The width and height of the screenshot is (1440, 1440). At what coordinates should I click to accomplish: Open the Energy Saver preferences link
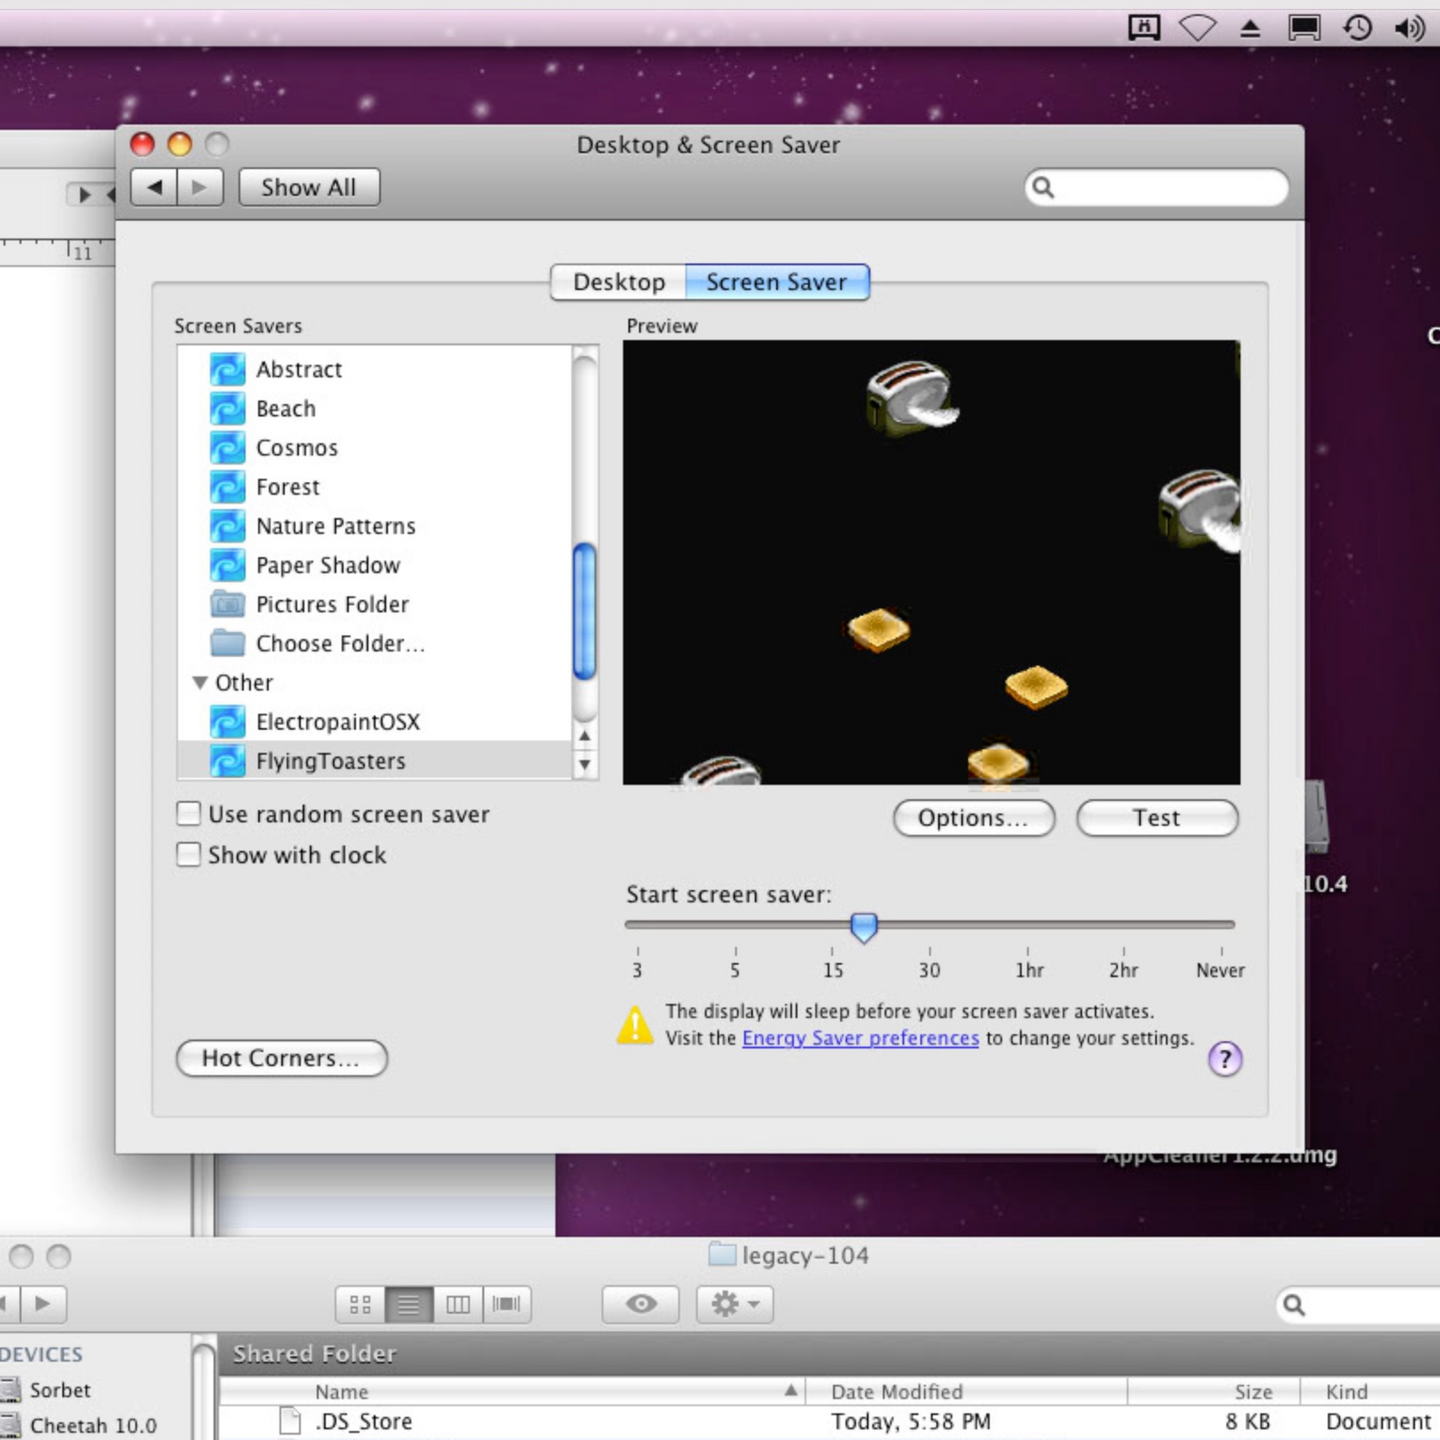(860, 1038)
